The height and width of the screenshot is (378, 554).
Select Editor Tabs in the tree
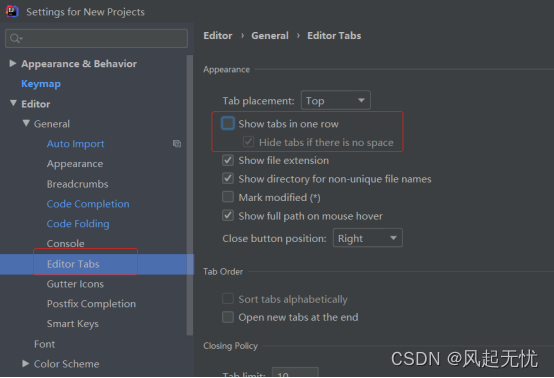pos(73,264)
